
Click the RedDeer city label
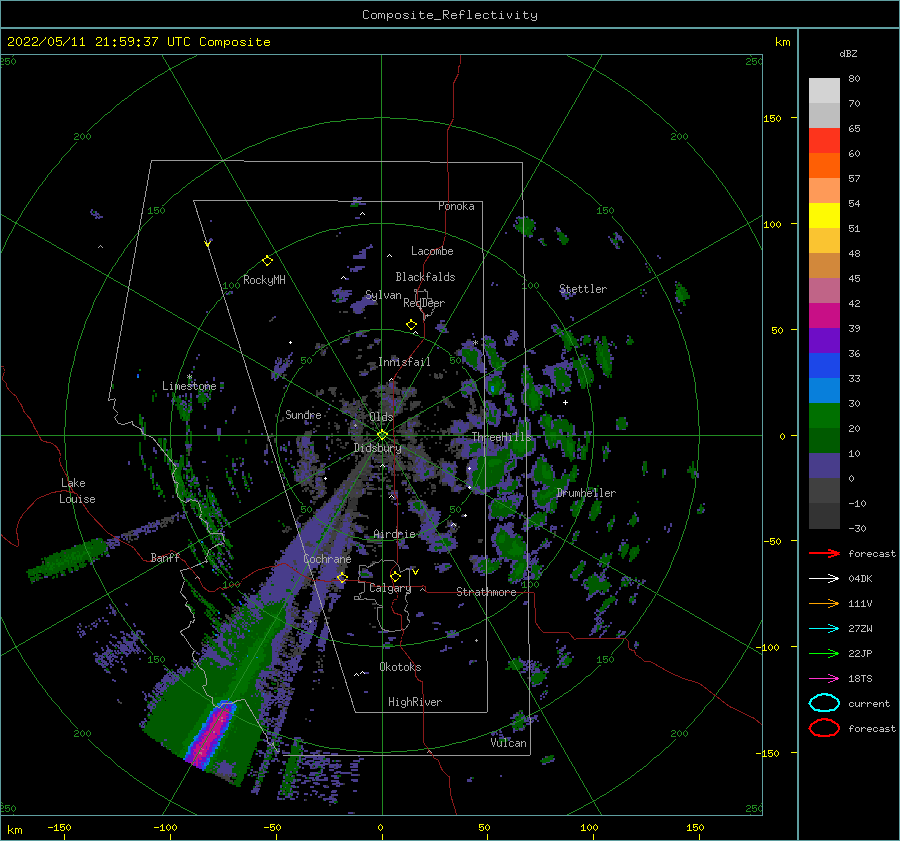(x=424, y=303)
